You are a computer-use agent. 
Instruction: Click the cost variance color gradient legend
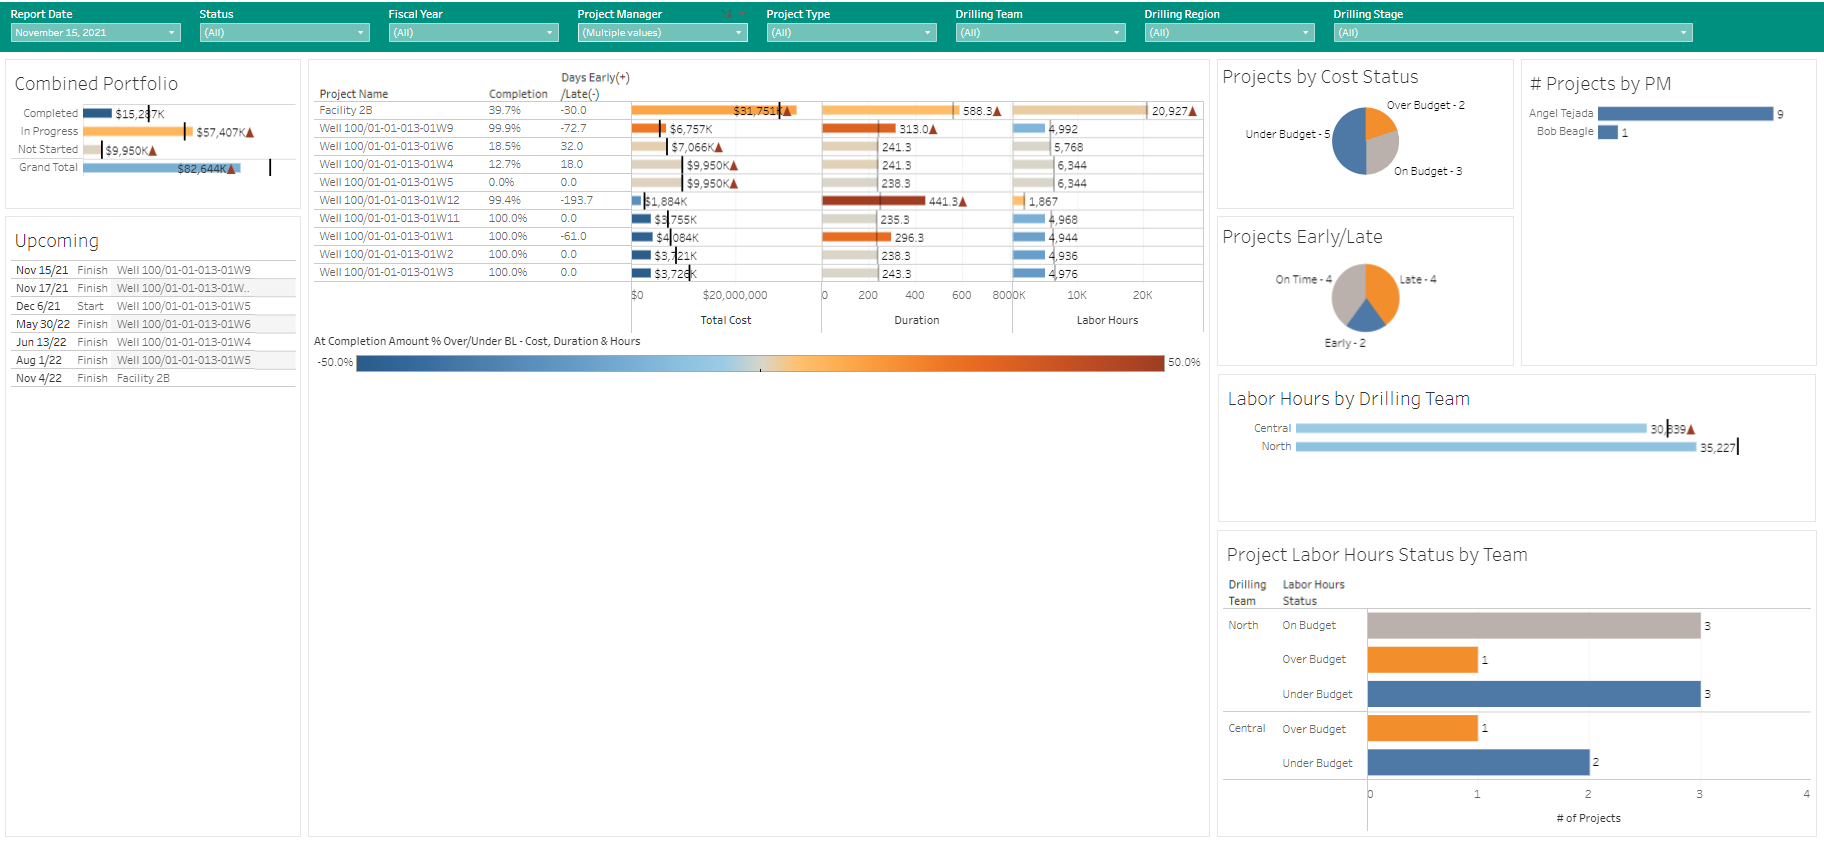pos(760,363)
